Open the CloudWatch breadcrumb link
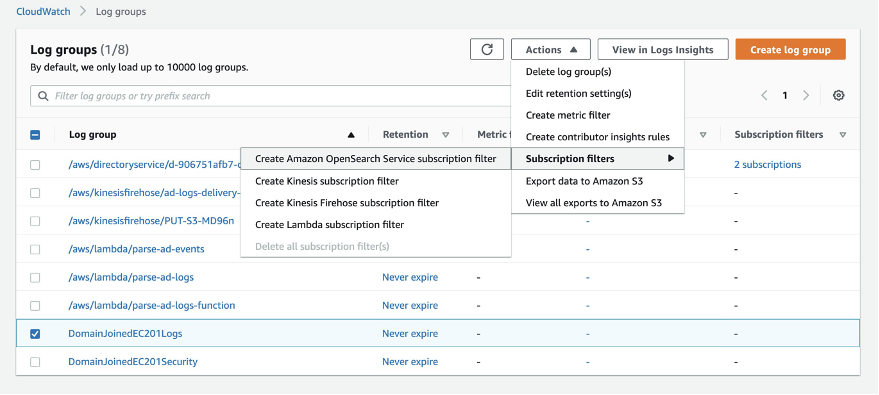The width and height of the screenshot is (879, 395). [x=43, y=11]
